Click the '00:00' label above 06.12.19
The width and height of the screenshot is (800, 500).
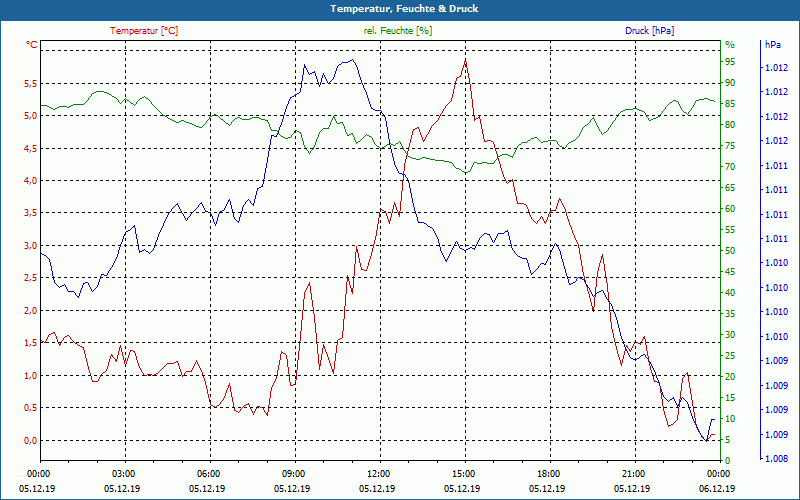coord(719,474)
